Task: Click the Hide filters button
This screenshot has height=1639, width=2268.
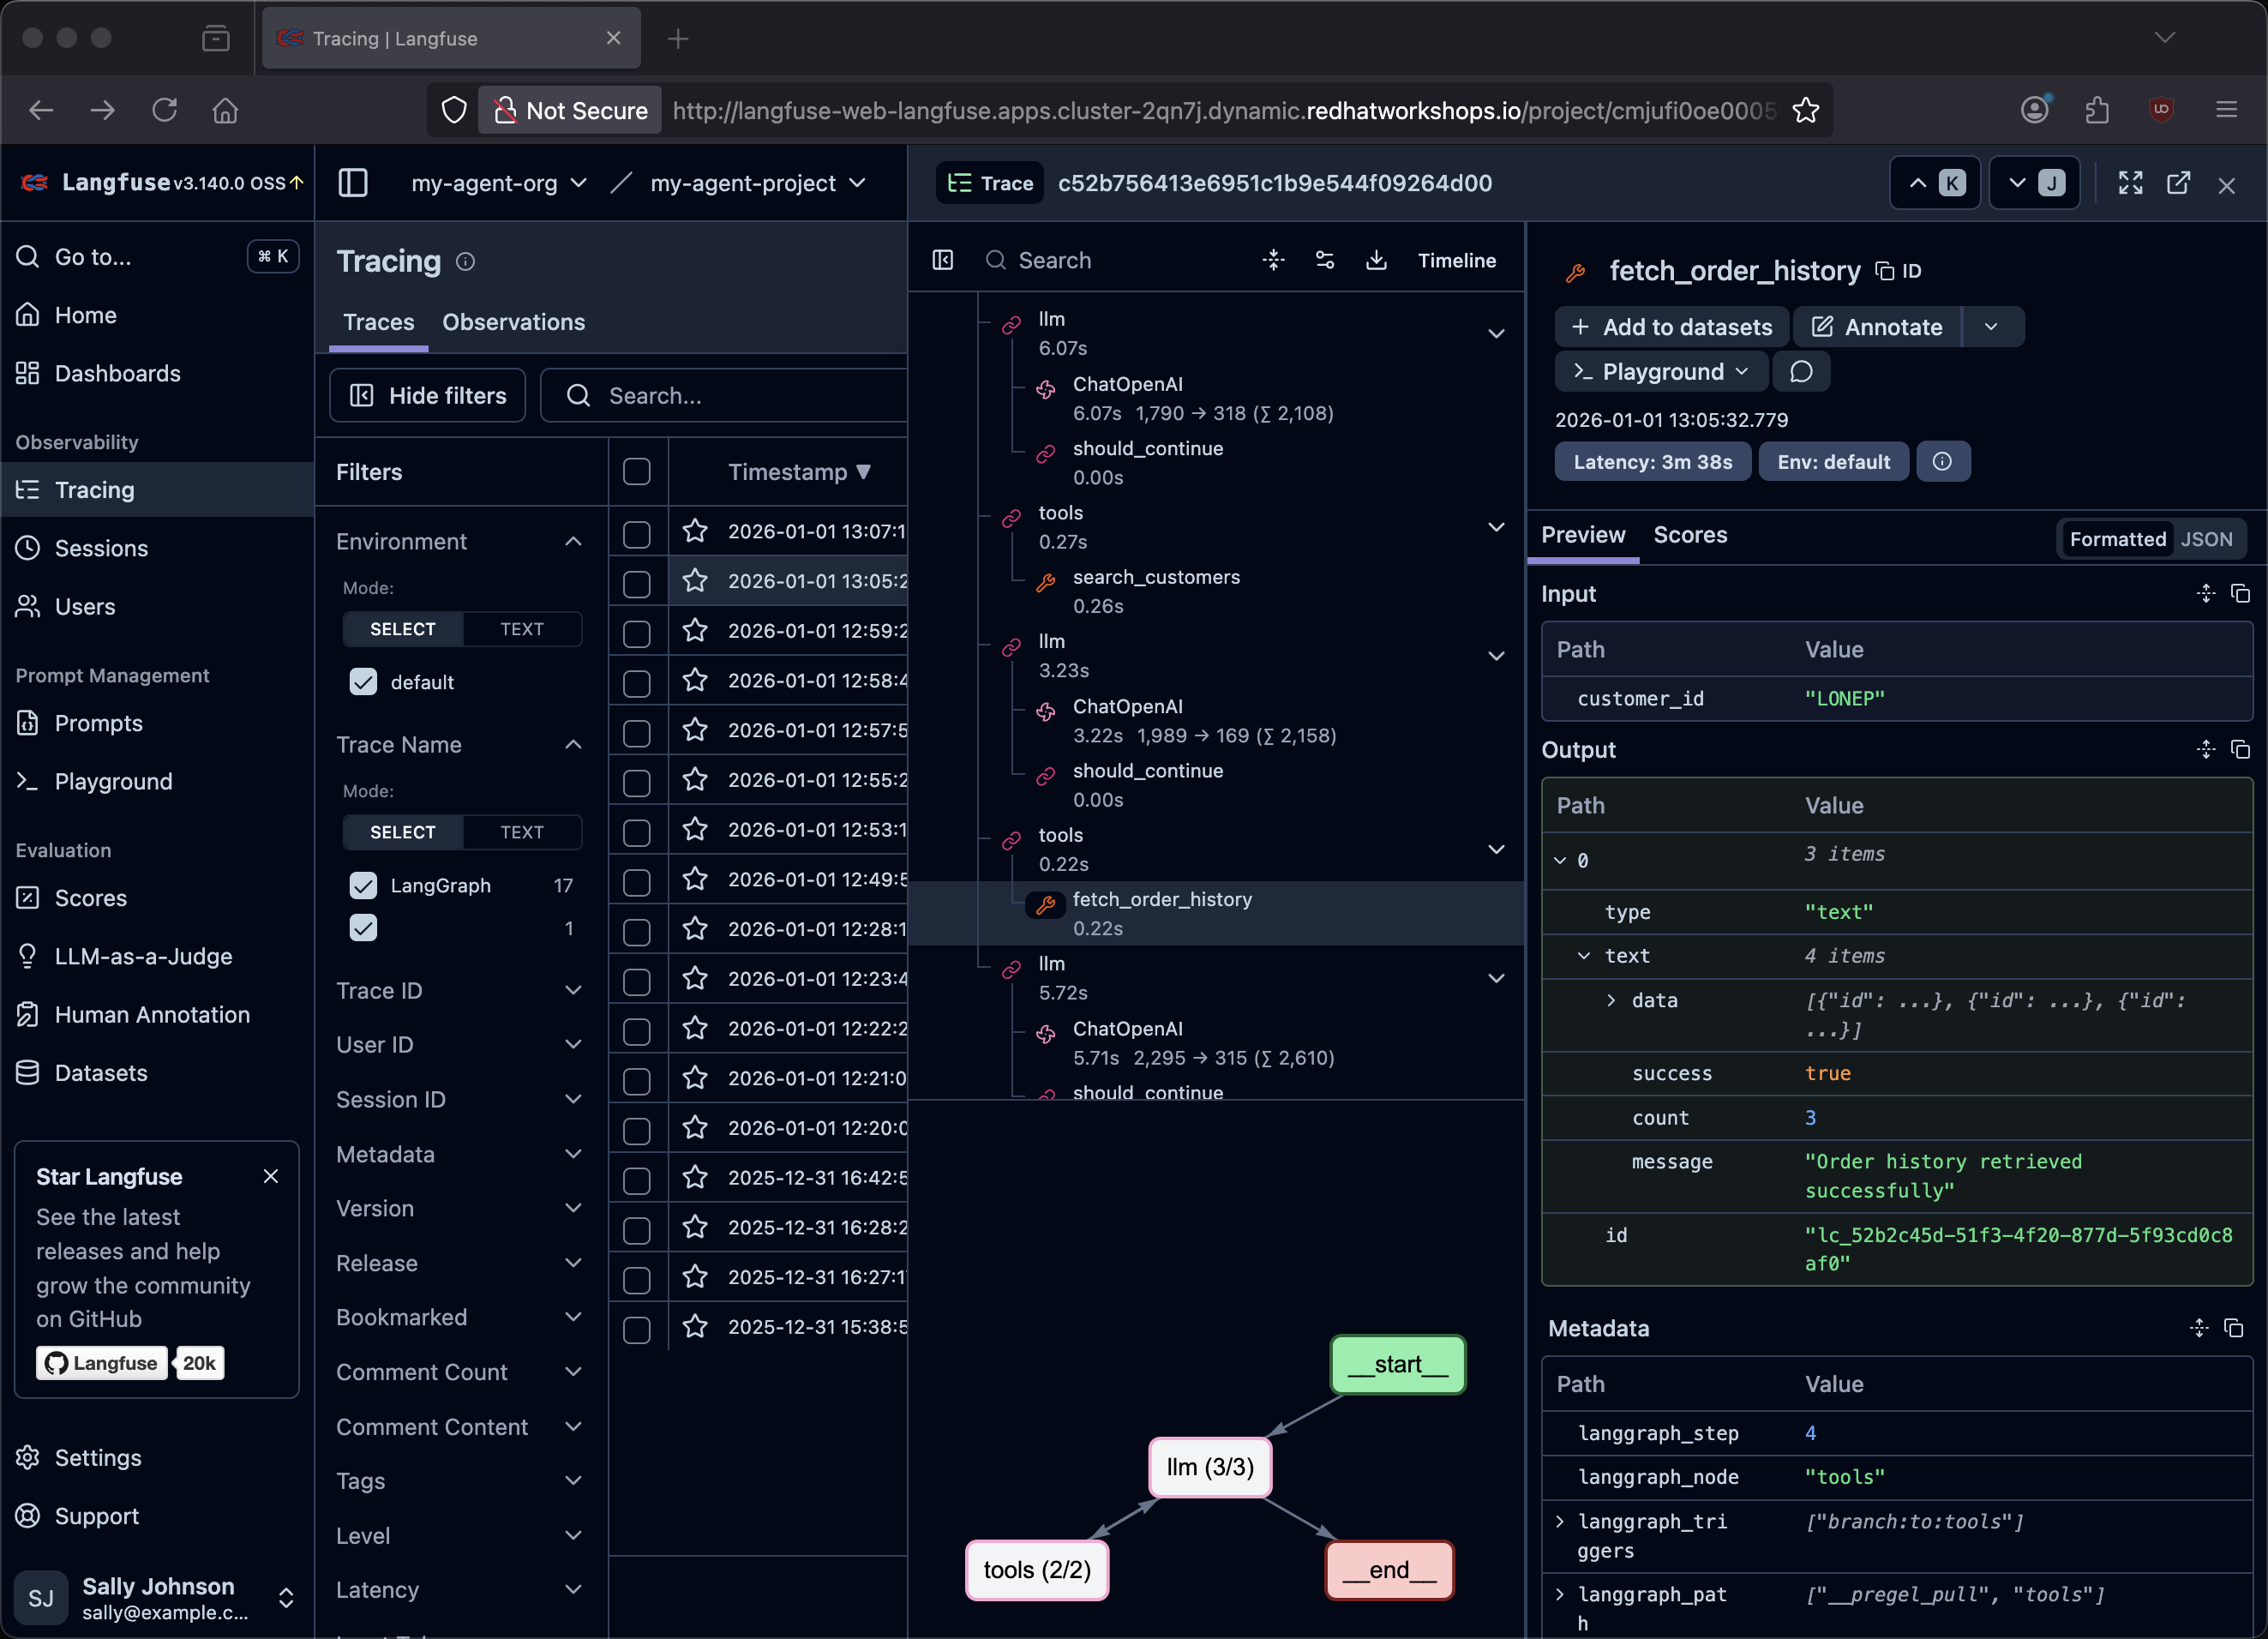Action: click(x=428, y=396)
